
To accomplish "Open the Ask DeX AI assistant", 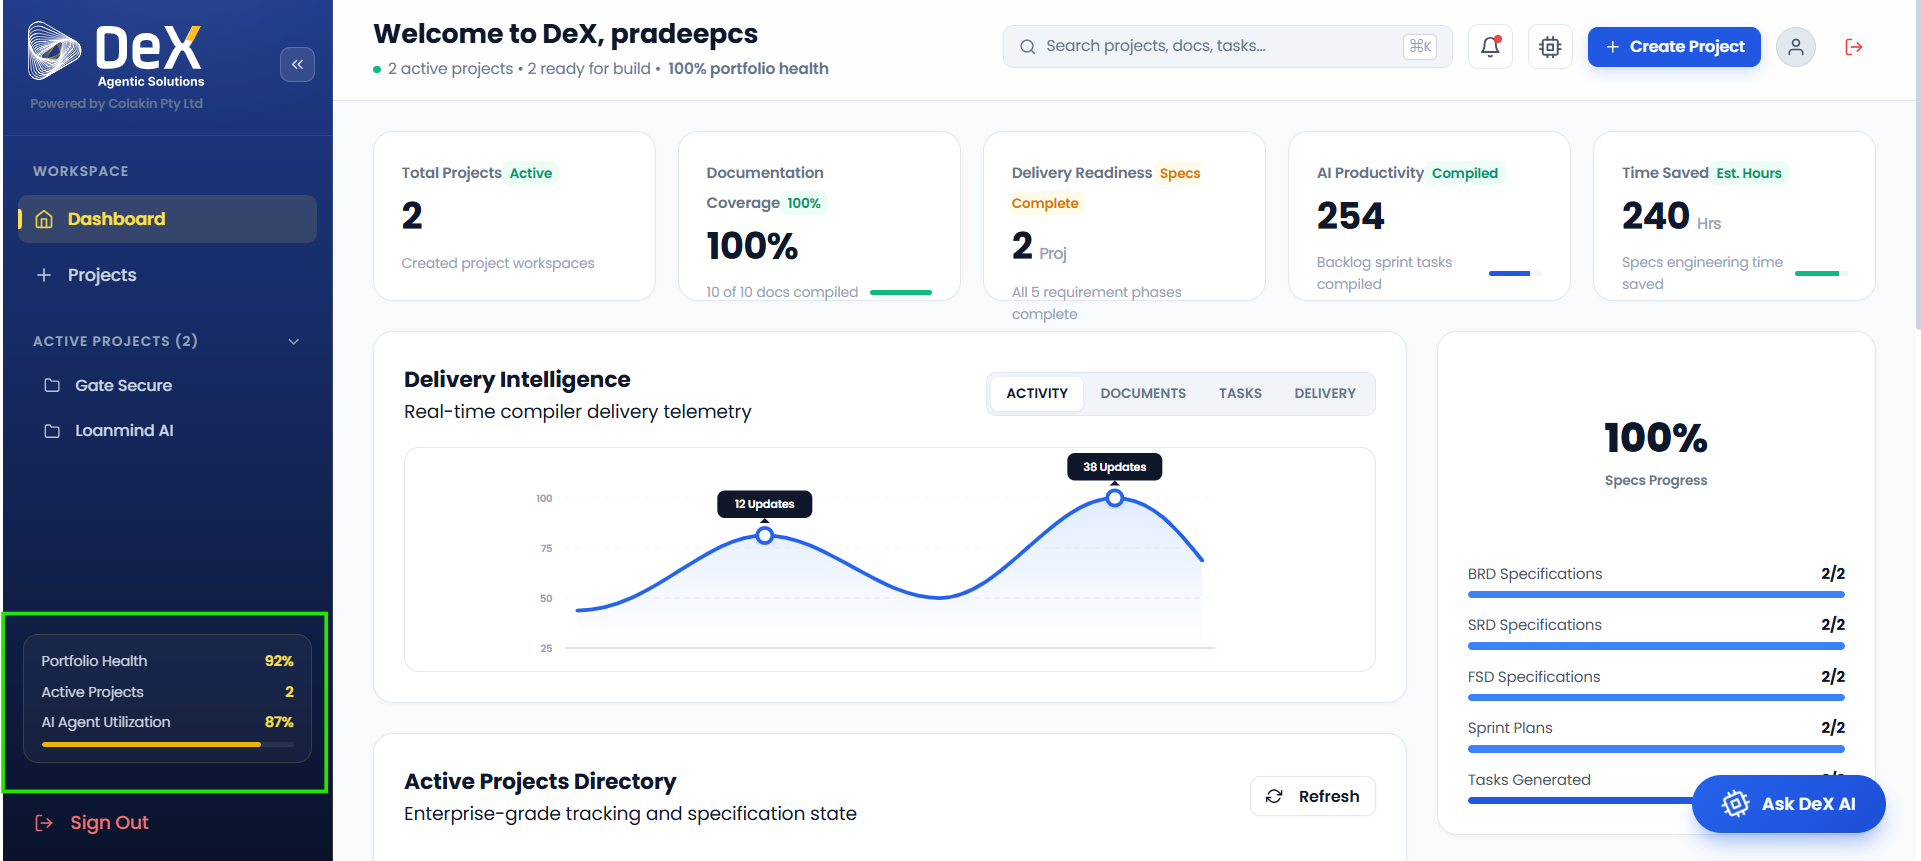I will click(1789, 804).
